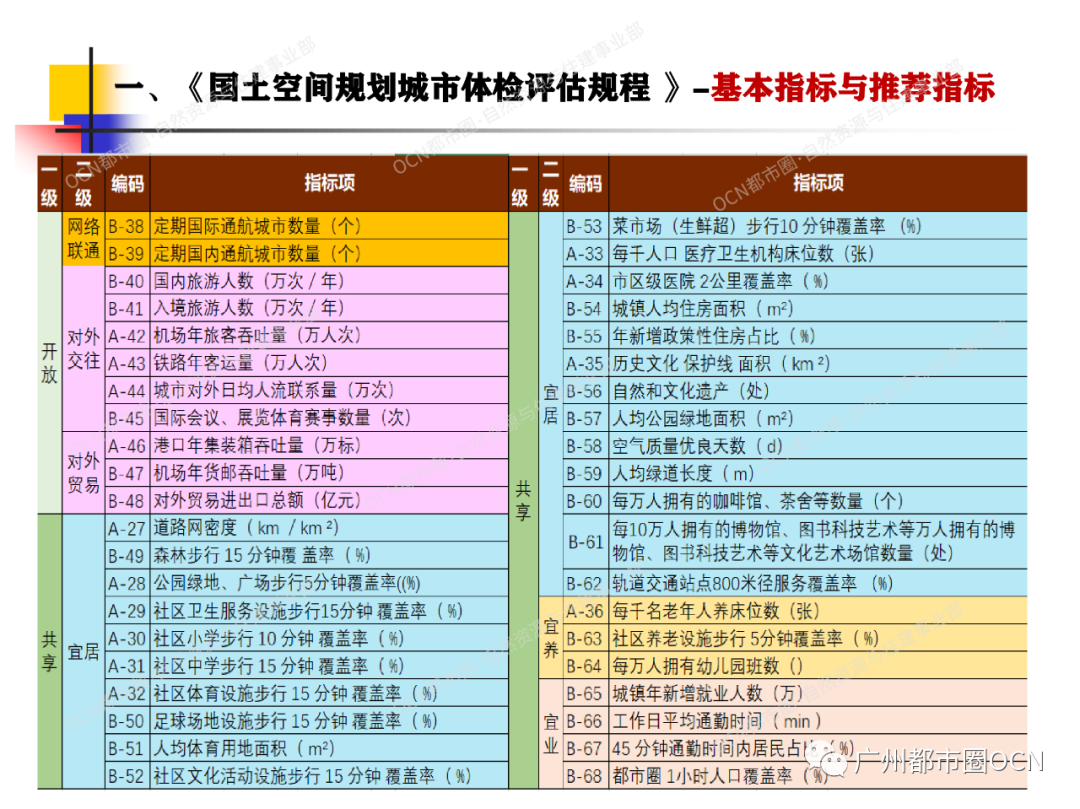
Task: Select the code cell "B-68"
Action: pyautogui.click(x=585, y=776)
